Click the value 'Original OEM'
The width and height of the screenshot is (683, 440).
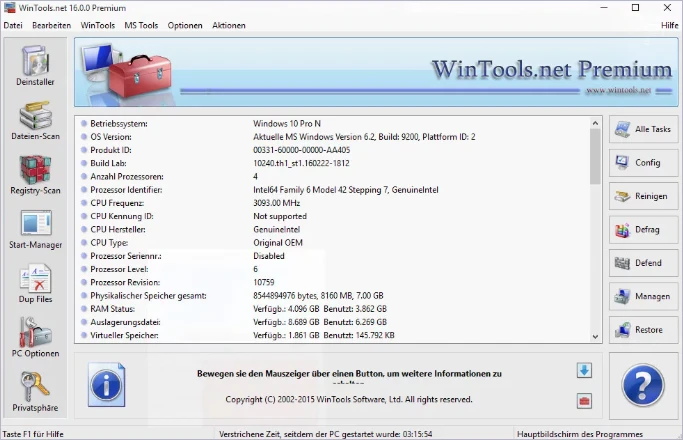pyautogui.click(x=278, y=243)
